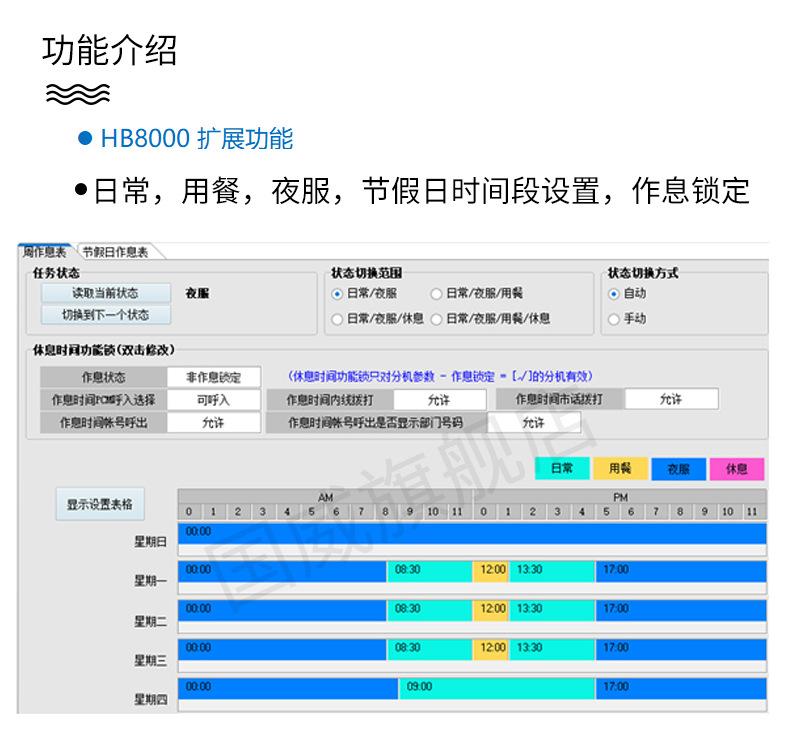
Task: Pick the cyan 日常 legend swatch
Action: pos(562,469)
